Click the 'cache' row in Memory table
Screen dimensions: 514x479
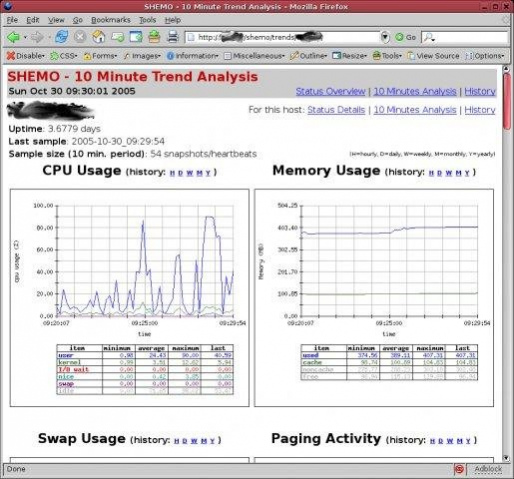389,362
